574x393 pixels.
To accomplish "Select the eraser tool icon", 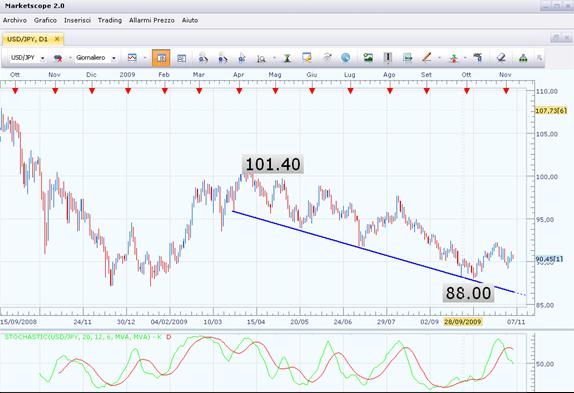I will (501, 57).
